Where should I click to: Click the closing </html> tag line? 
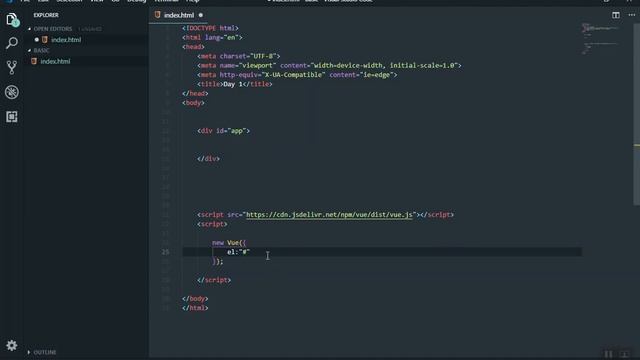(x=195, y=308)
